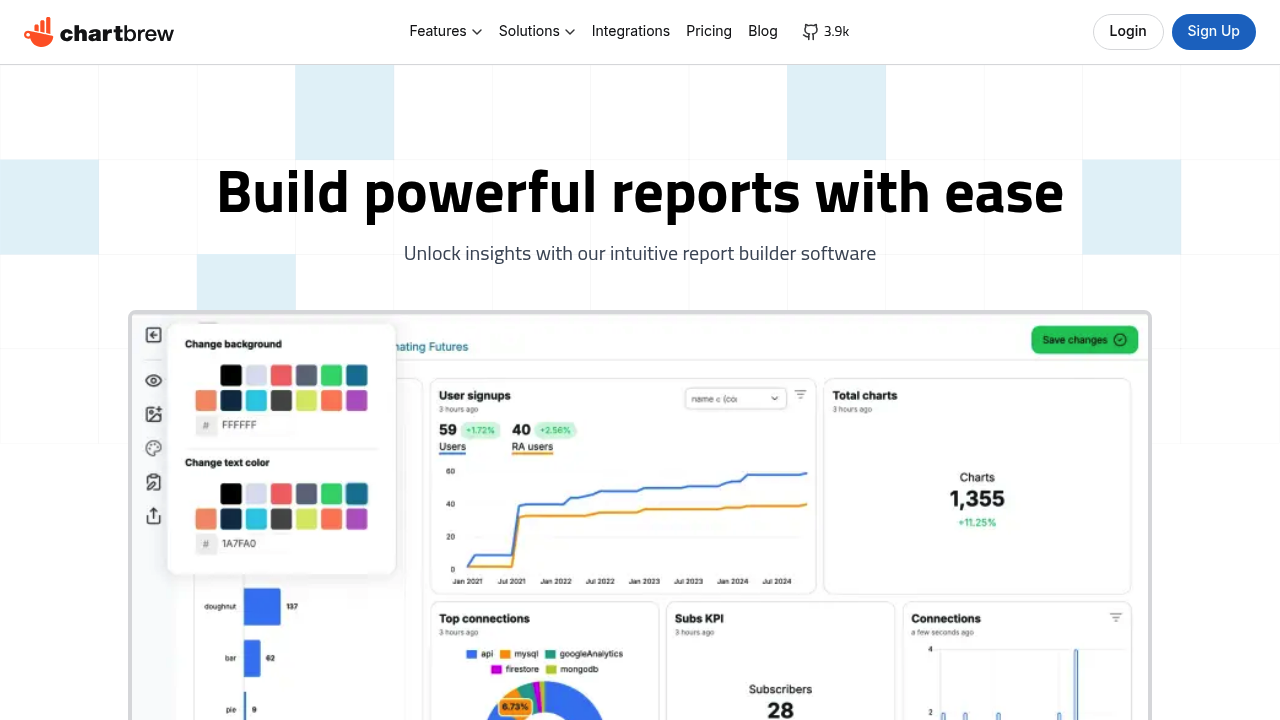
Task: Open the color palette icon in the sidebar
Action: [153, 448]
